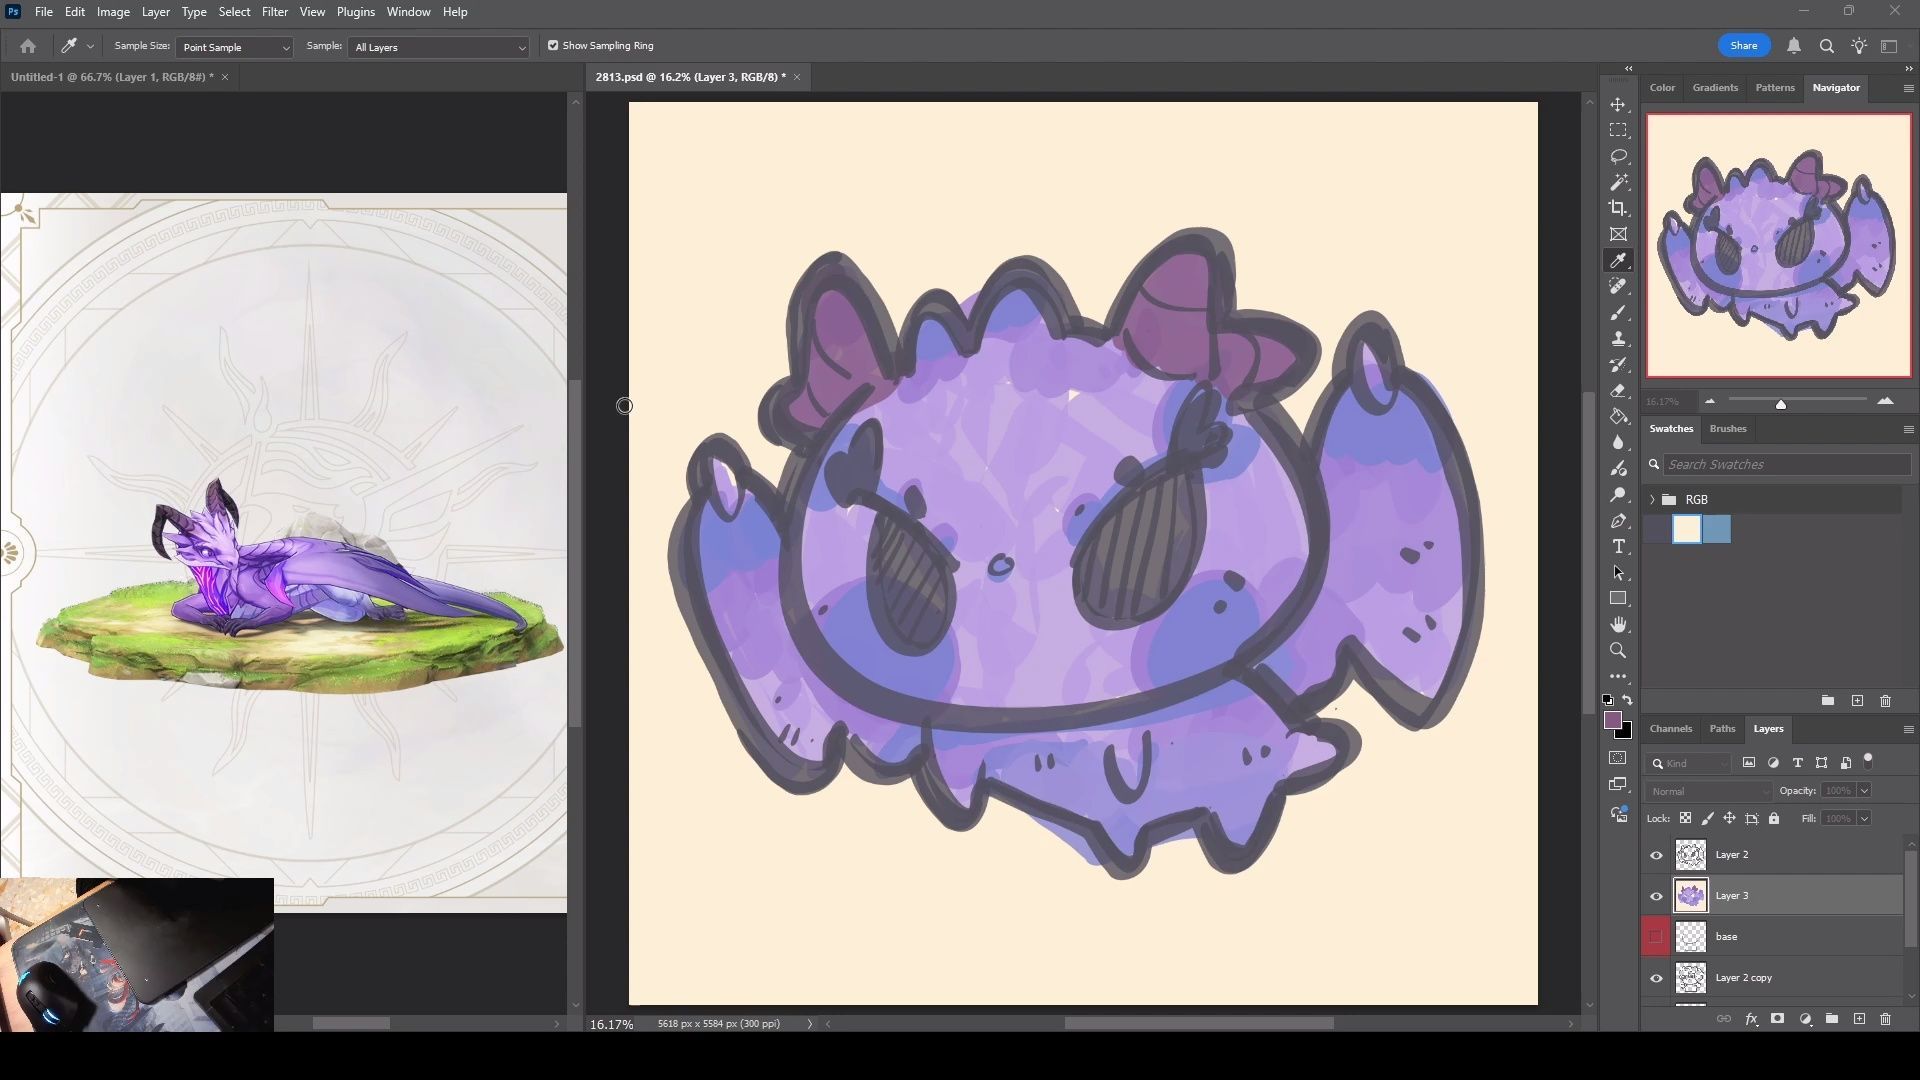Open the notifications bell
Viewport: 1920px width, 1080px height.
tap(1794, 46)
